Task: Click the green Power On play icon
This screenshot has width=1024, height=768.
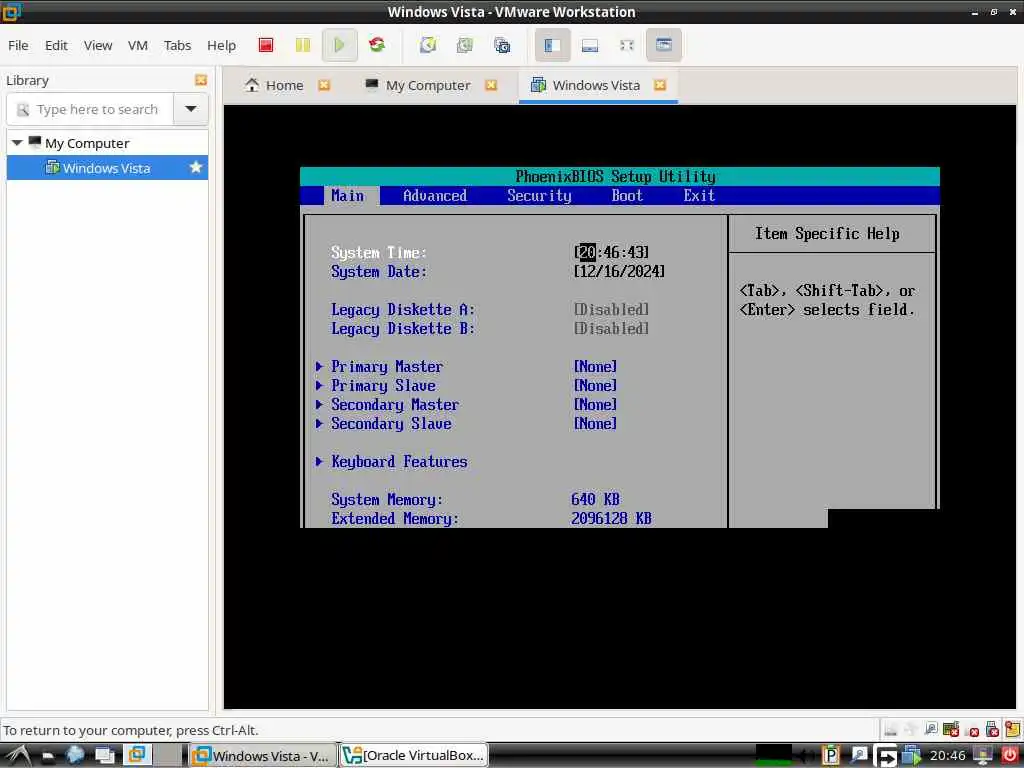Action: pyautogui.click(x=339, y=45)
